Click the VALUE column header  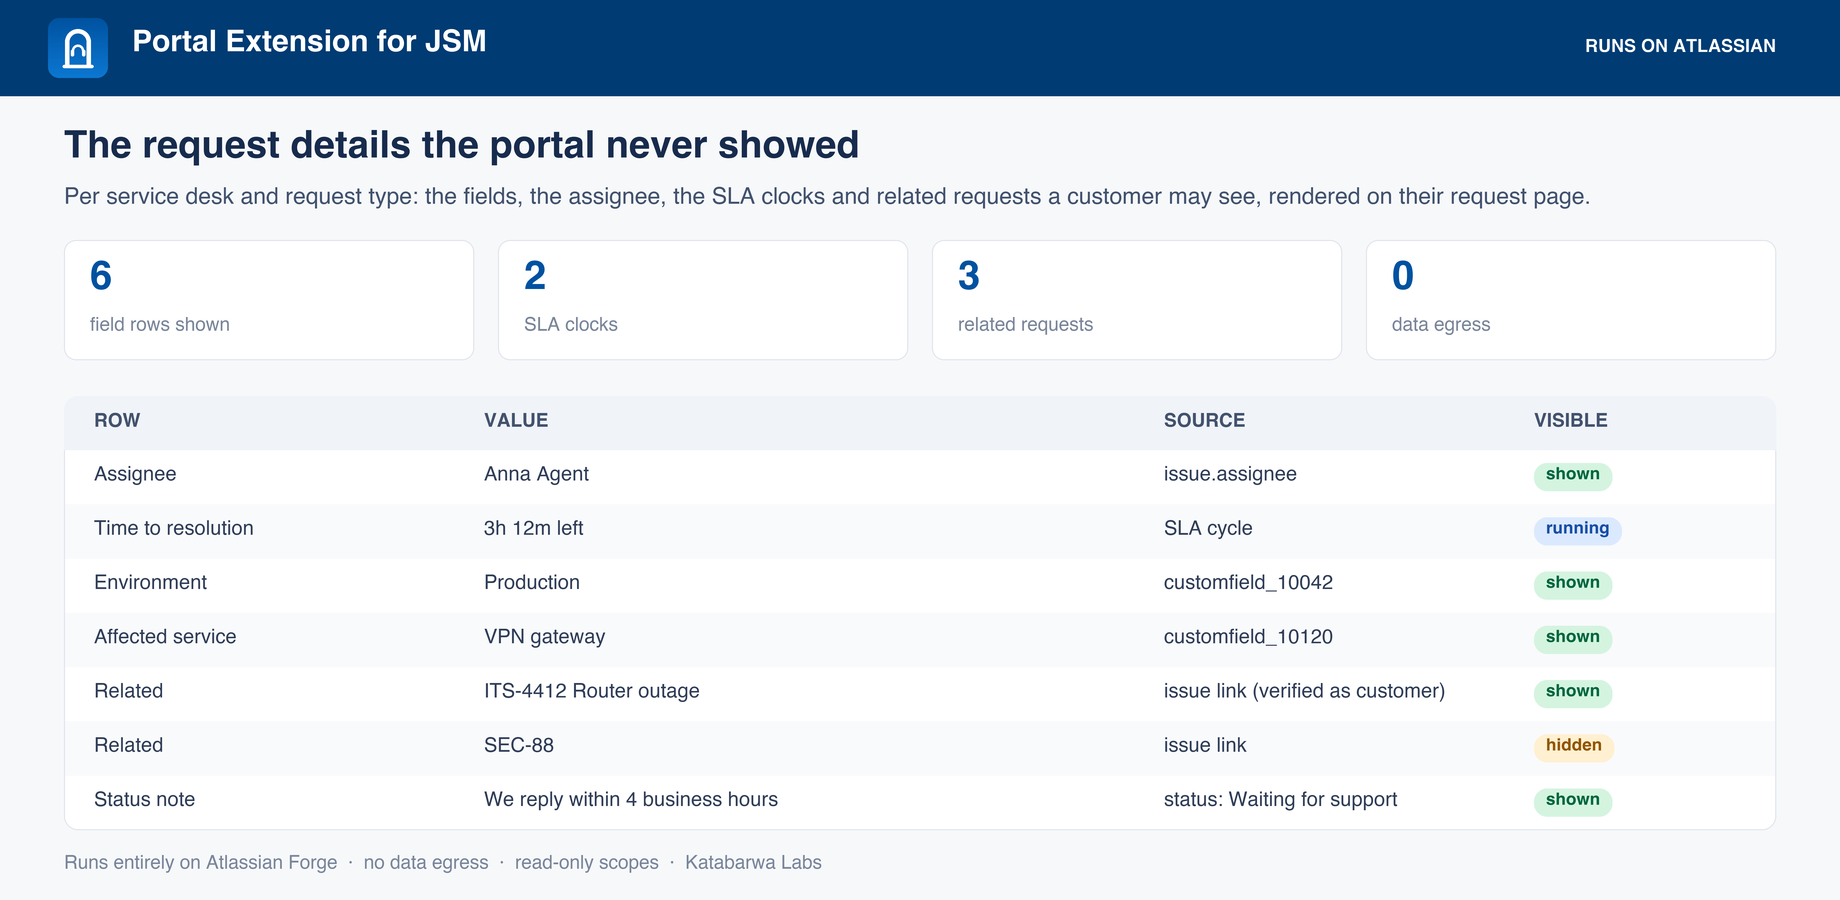516,421
